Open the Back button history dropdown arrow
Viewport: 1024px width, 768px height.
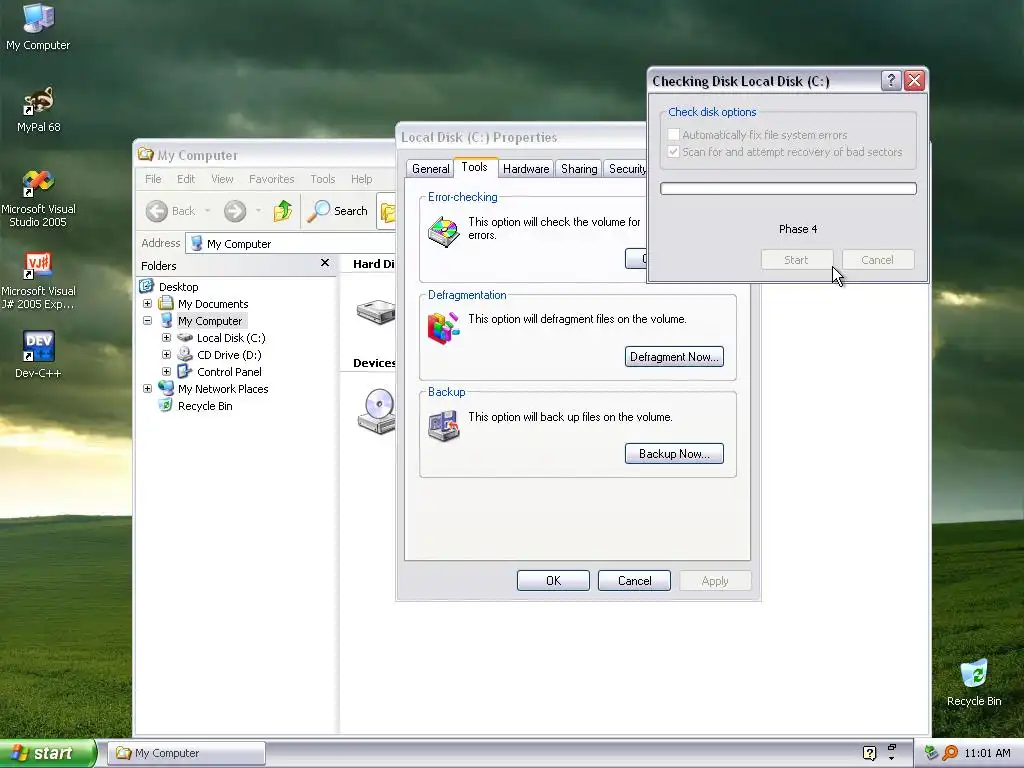[207, 211]
